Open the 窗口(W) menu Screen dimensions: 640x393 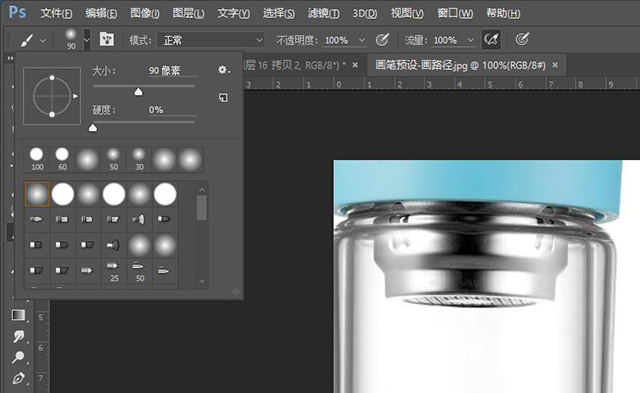(455, 13)
